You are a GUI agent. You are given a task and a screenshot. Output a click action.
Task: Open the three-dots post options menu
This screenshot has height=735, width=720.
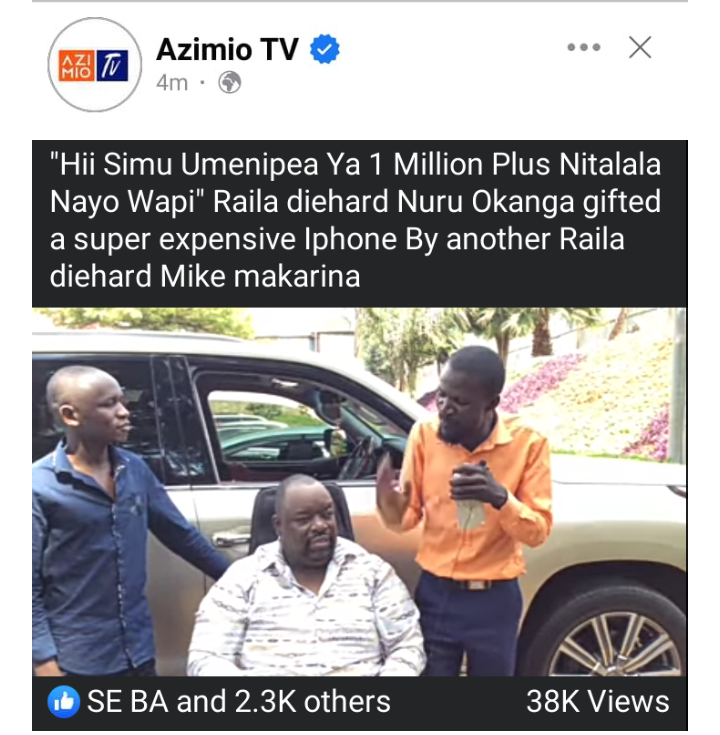click(x=584, y=47)
